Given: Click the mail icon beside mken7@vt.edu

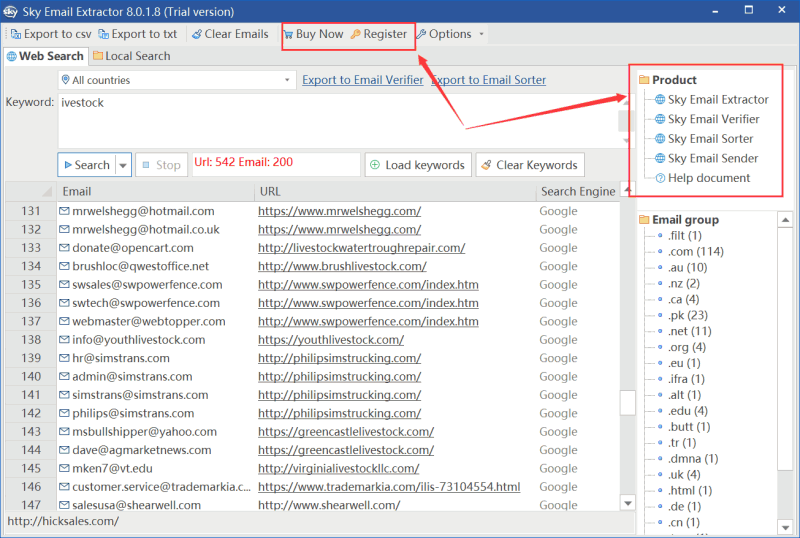Looking at the screenshot, I should (x=64, y=468).
